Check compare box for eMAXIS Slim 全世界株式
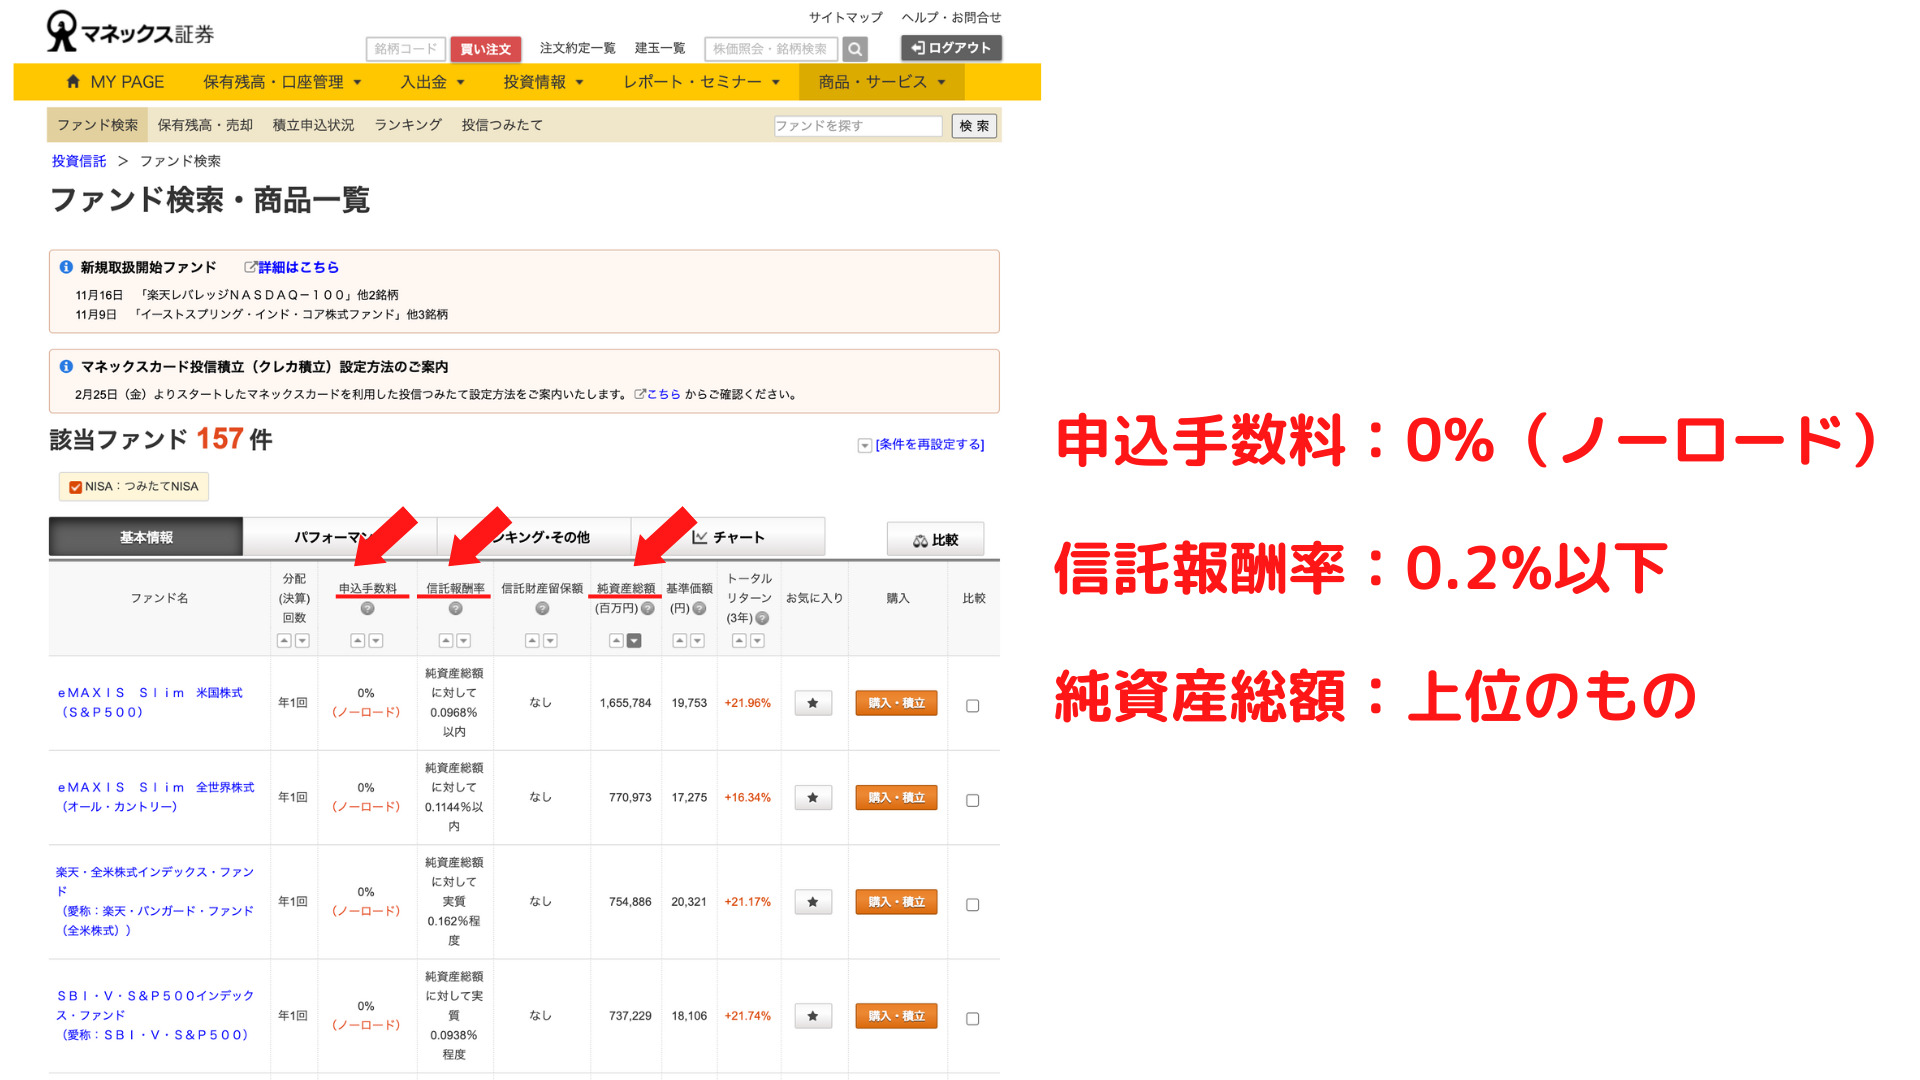This screenshot has width=1920, height=1080. click(x=972, y=800)
